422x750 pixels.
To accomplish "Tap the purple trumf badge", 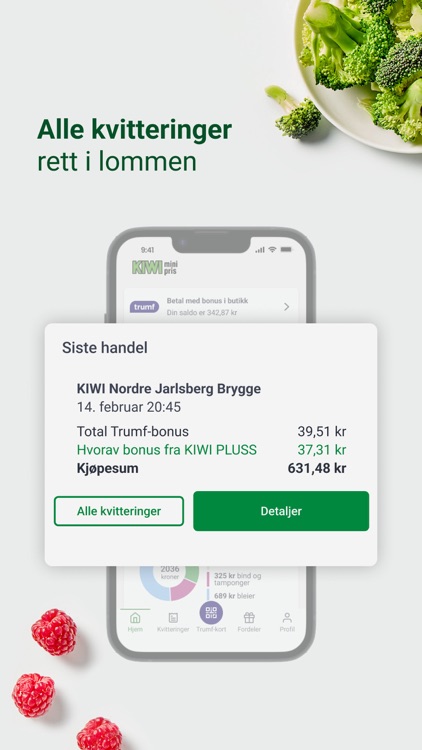I will pyautogui.click(x=144, y=307).
